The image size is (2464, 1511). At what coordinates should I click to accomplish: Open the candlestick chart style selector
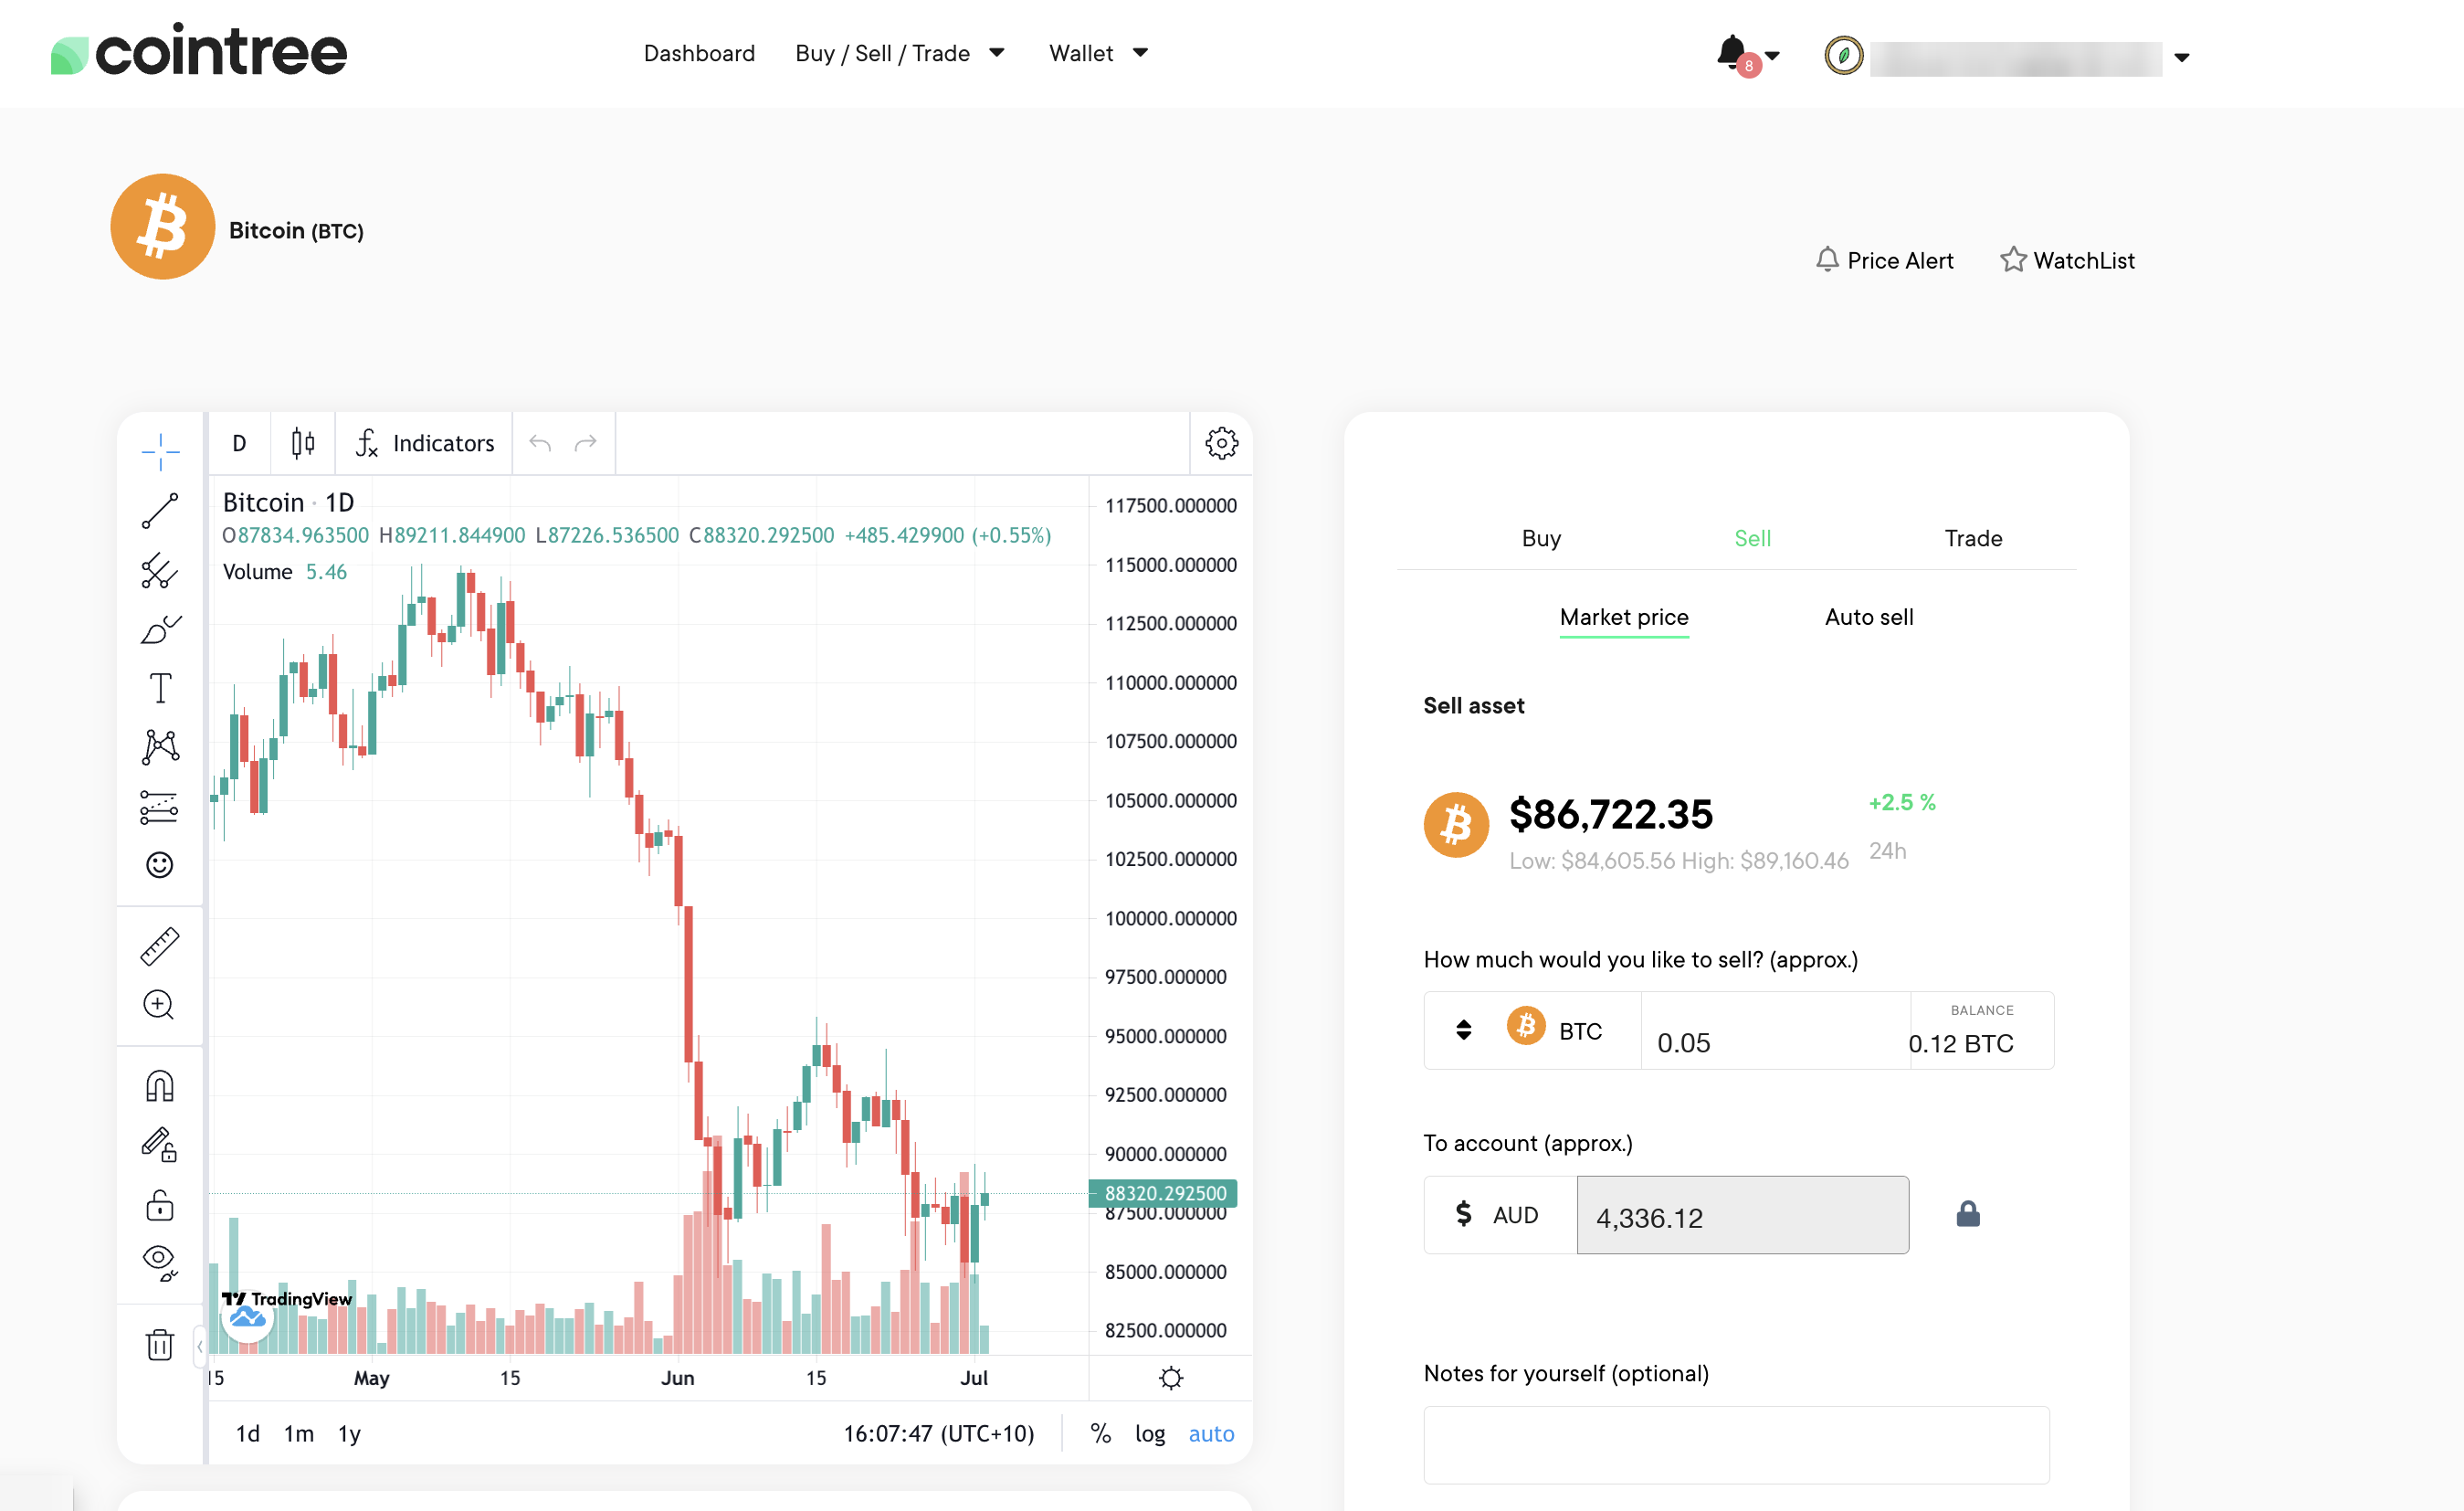point(303,443)
